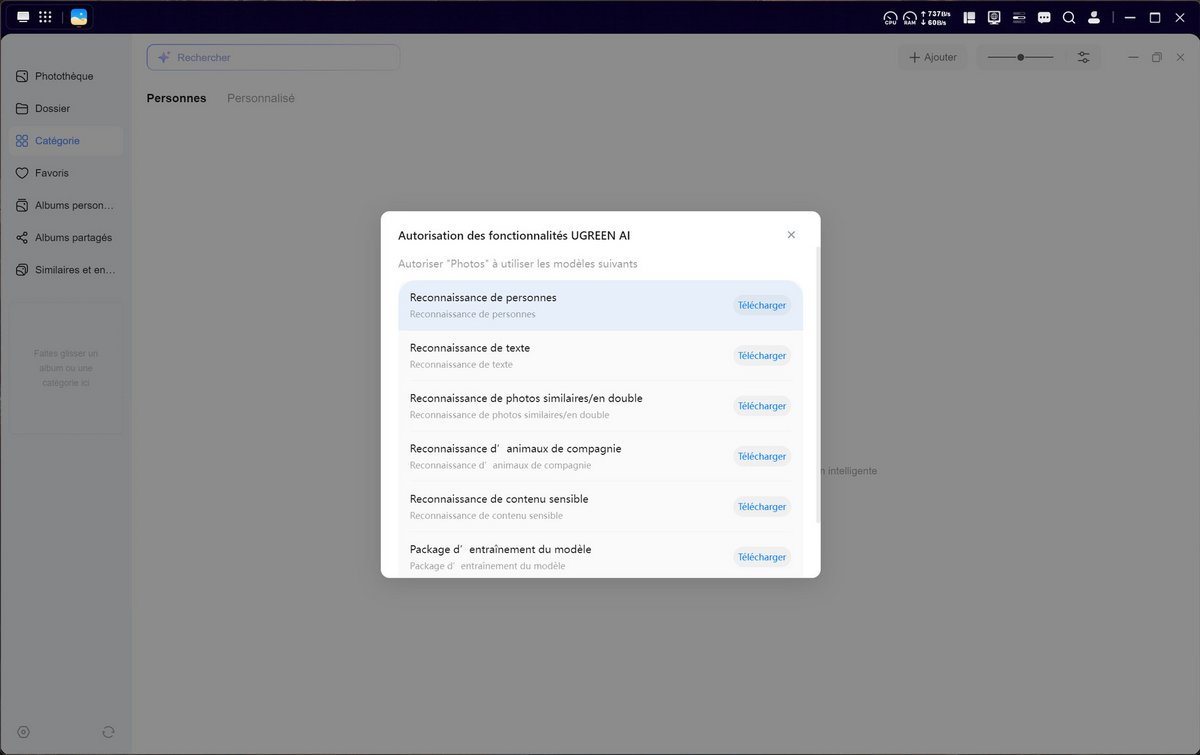The width and height of the screenshot is (1200, 755).
Task: Click the system tray search magnifier
Action: tap(1069, 17)
